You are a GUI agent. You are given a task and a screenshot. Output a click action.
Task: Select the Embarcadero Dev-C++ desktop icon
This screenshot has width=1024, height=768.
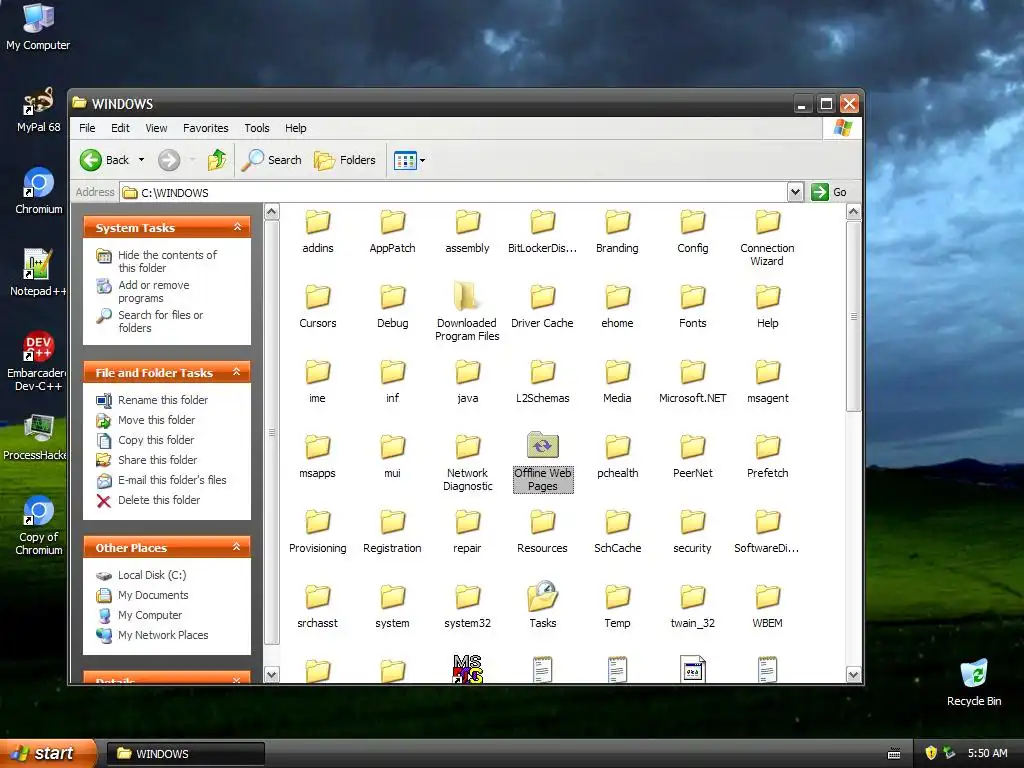pos(39,361)
